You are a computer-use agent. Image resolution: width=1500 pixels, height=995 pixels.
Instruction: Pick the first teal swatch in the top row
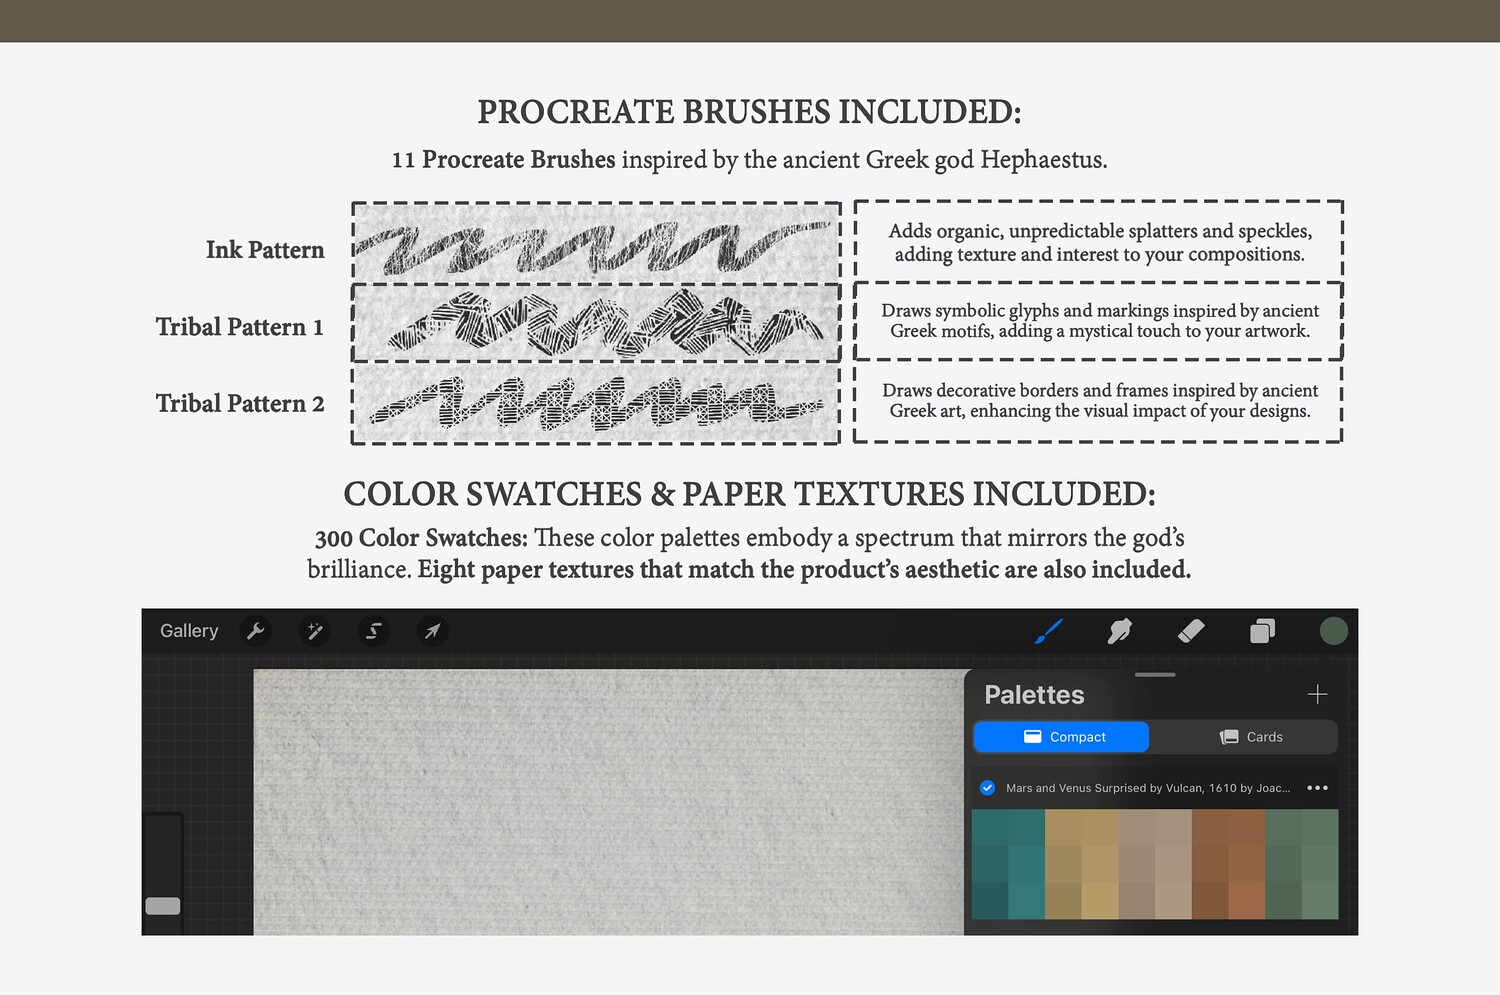[990, 827]
